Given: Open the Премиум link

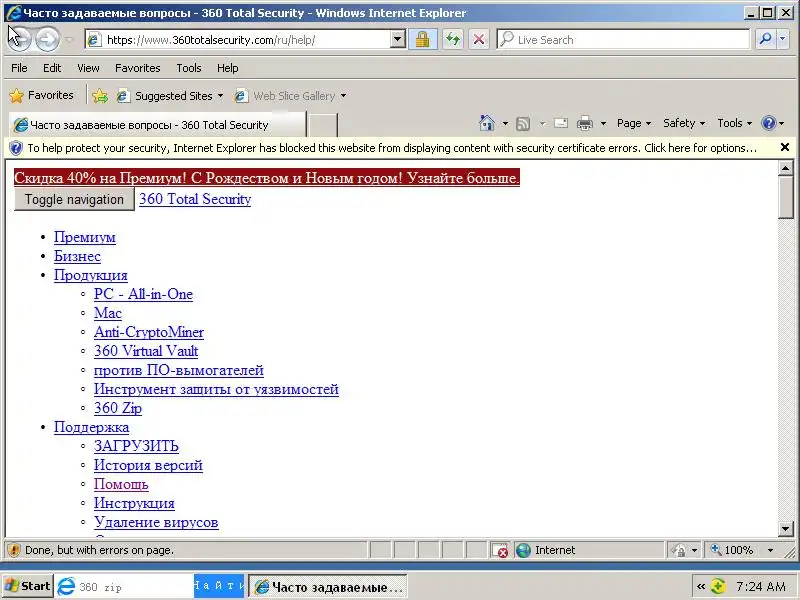Looking at the screenshot, I should pos(85,237).
